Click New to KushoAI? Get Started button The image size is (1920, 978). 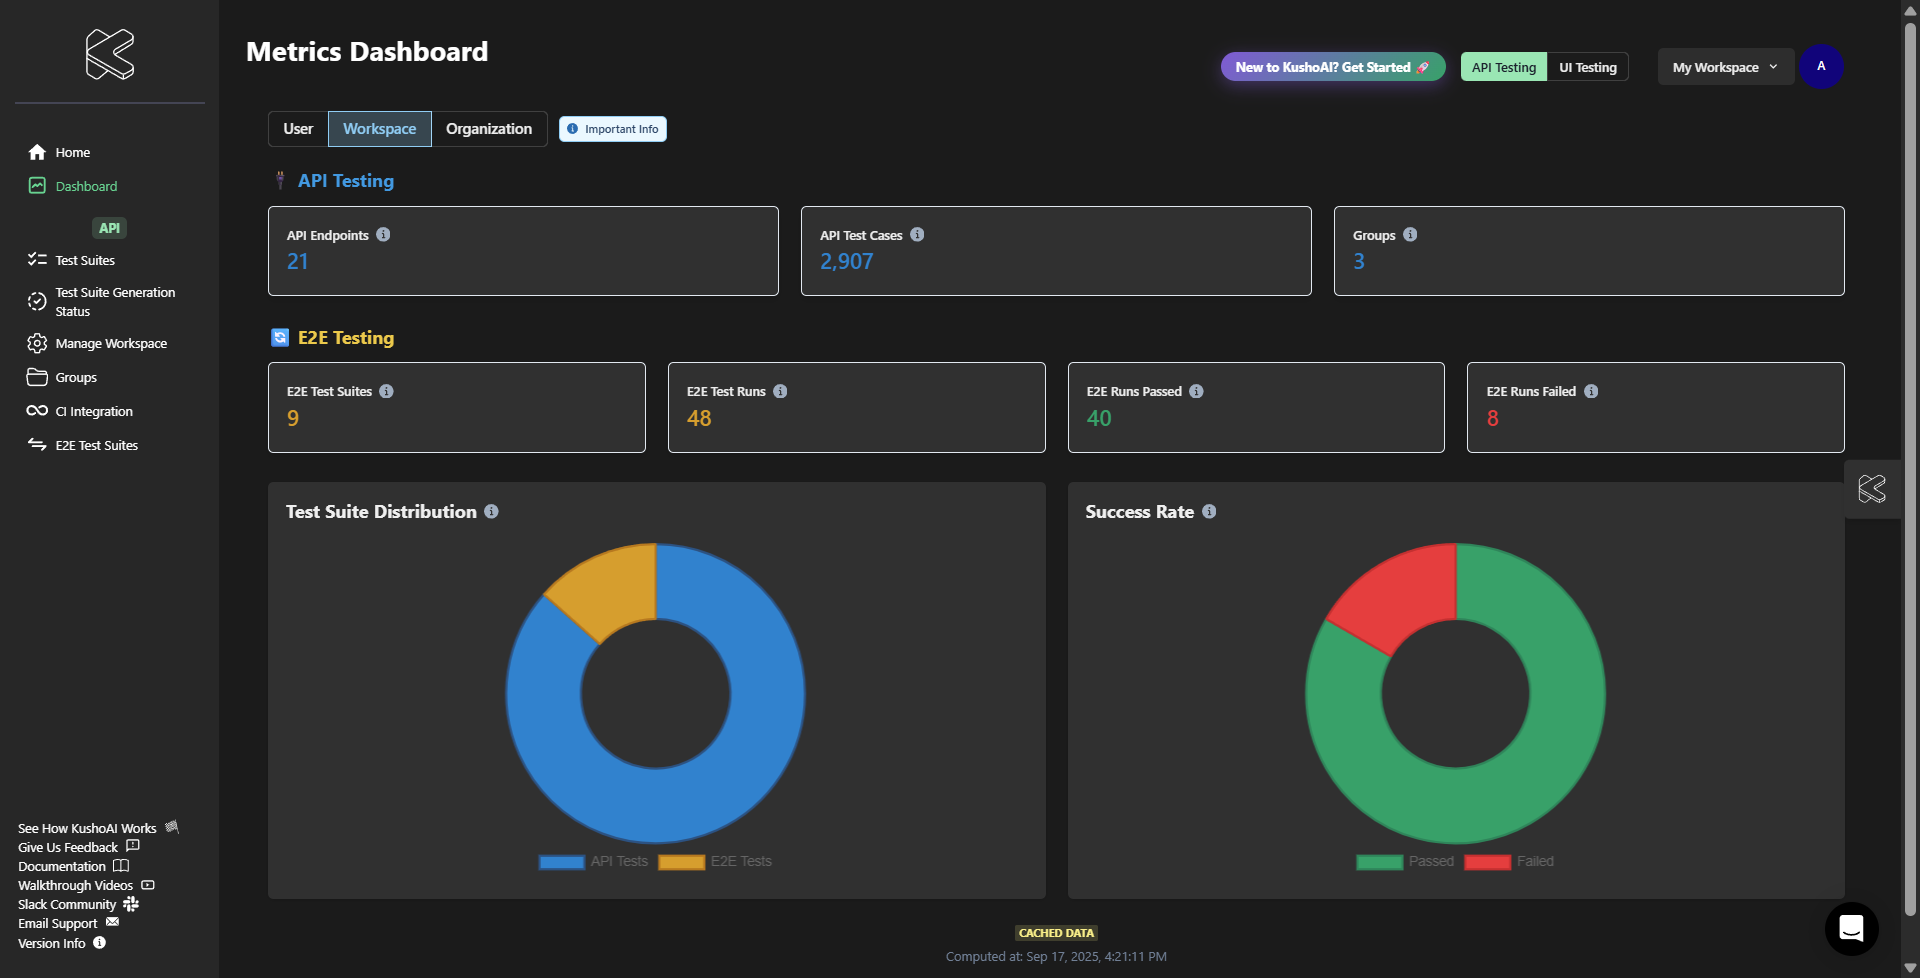(x=1333, y=67)
